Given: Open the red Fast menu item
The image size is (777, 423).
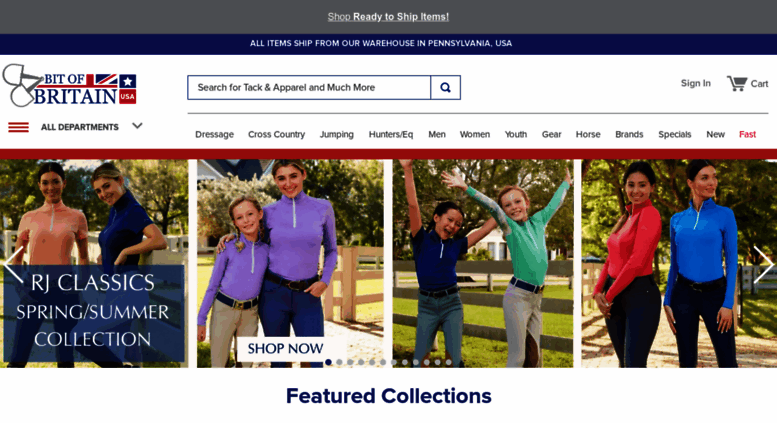Looking at the screenshot, I should tap(747, 134).
